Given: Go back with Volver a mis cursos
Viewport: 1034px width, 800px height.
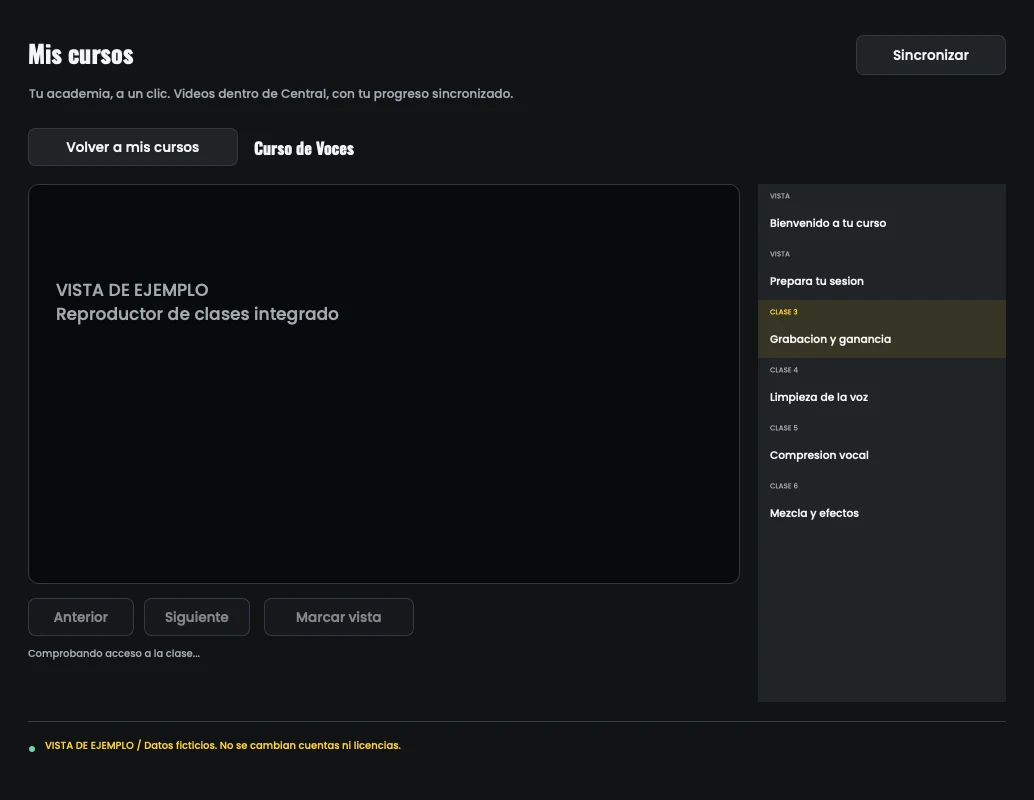Looking at the screenshot, I should [133, 147].
